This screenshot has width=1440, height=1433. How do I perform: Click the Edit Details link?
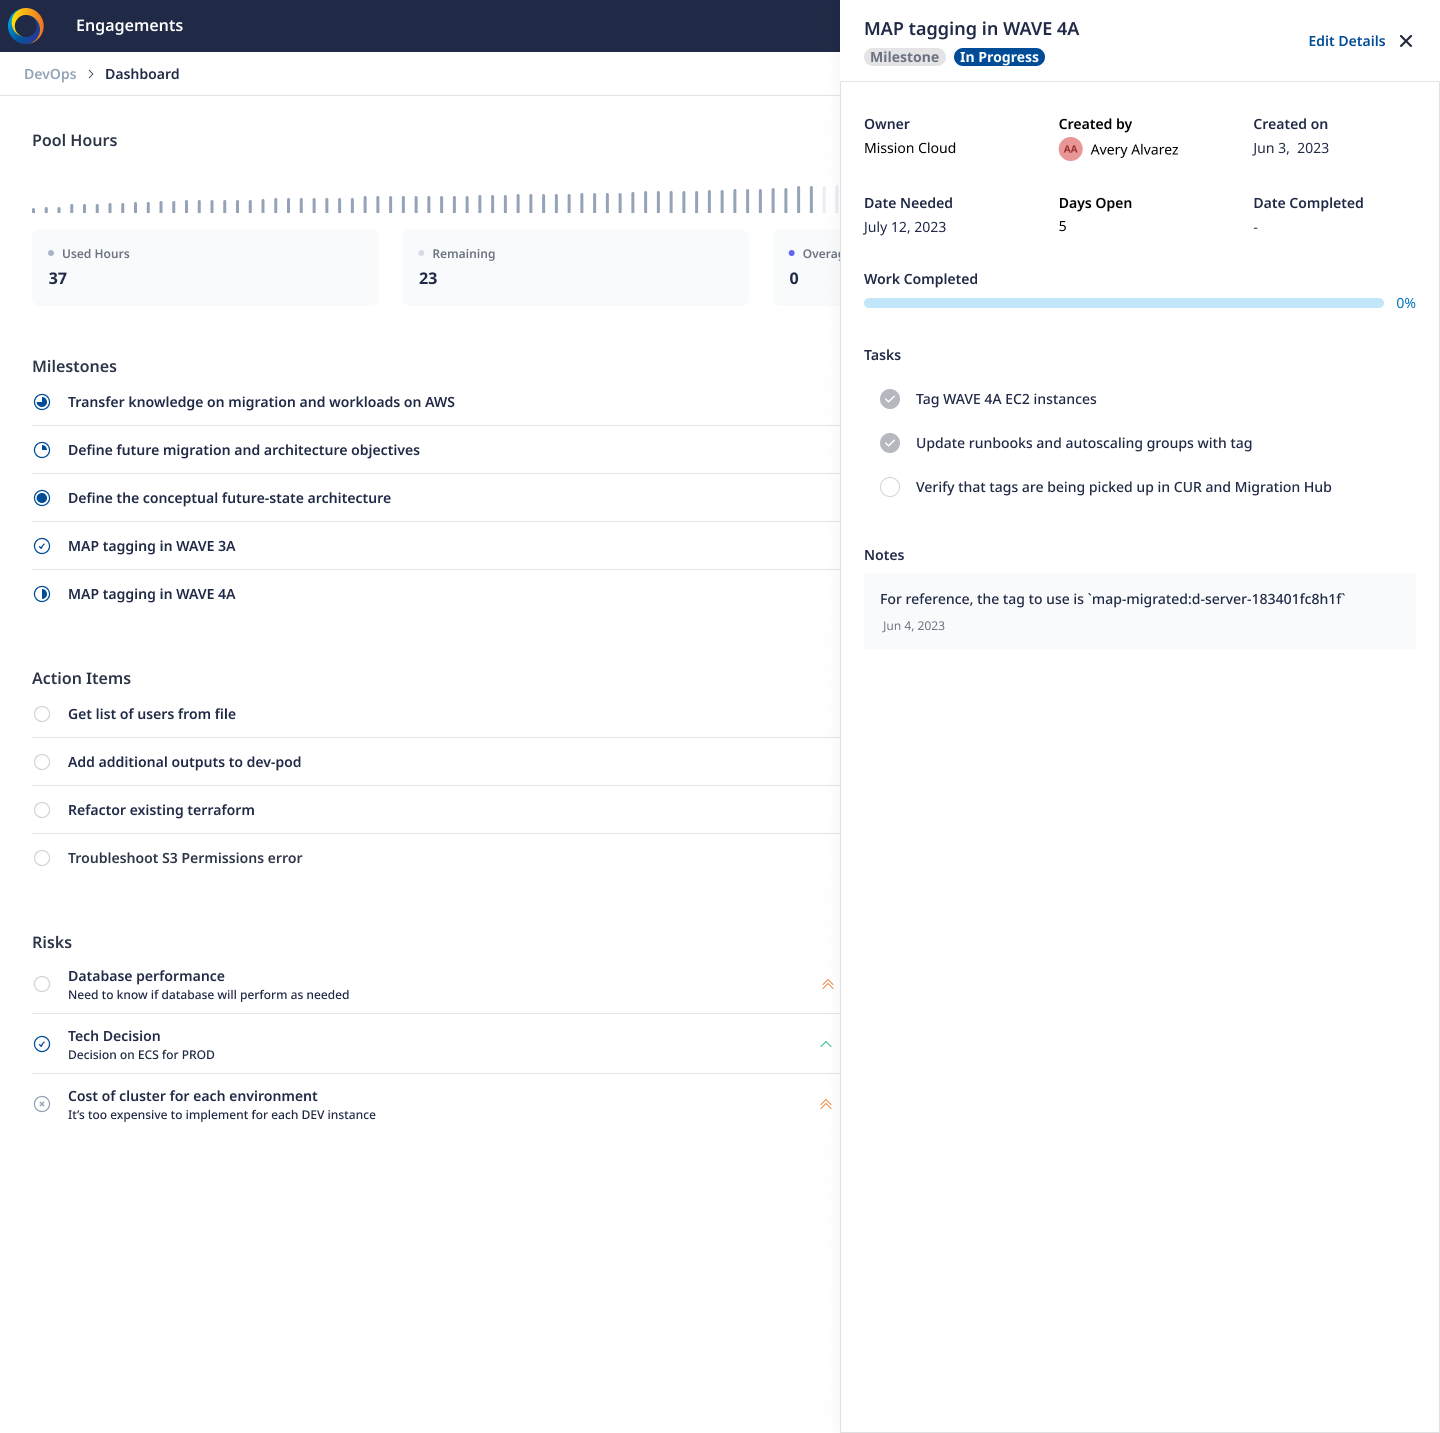pyautogui.click(x=1346, y=41)
